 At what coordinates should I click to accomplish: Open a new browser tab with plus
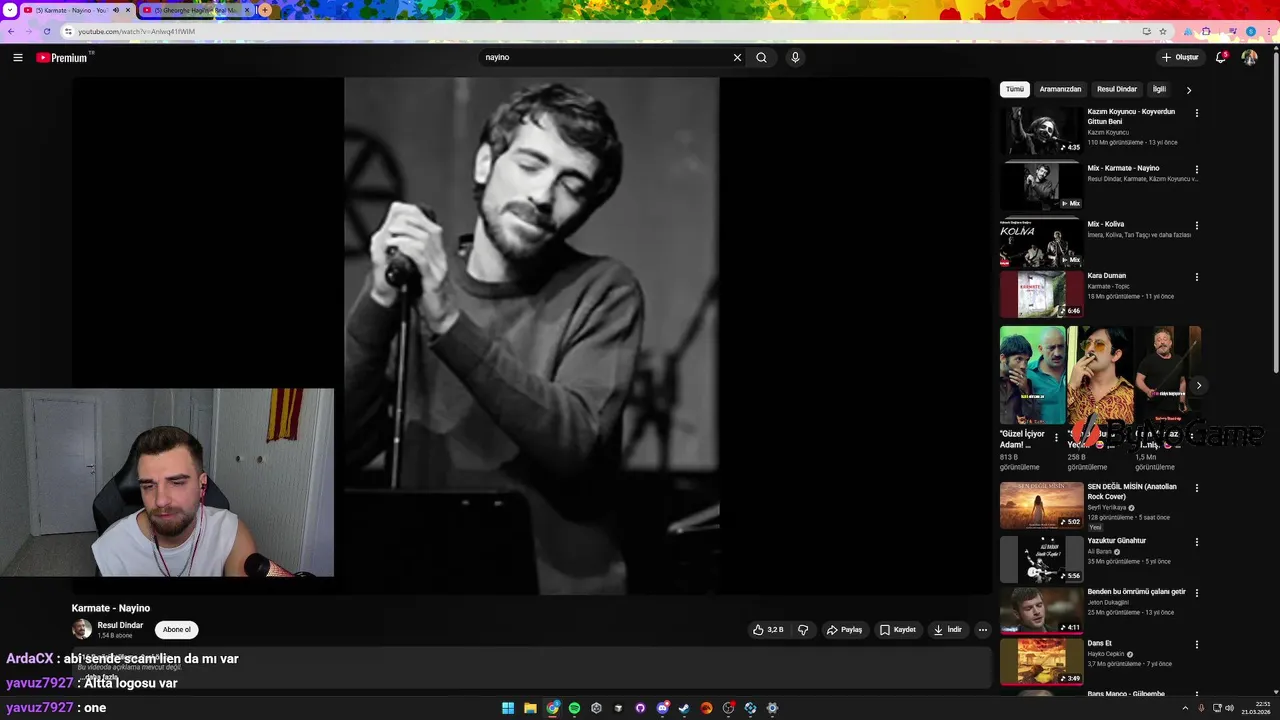(265, 10)
